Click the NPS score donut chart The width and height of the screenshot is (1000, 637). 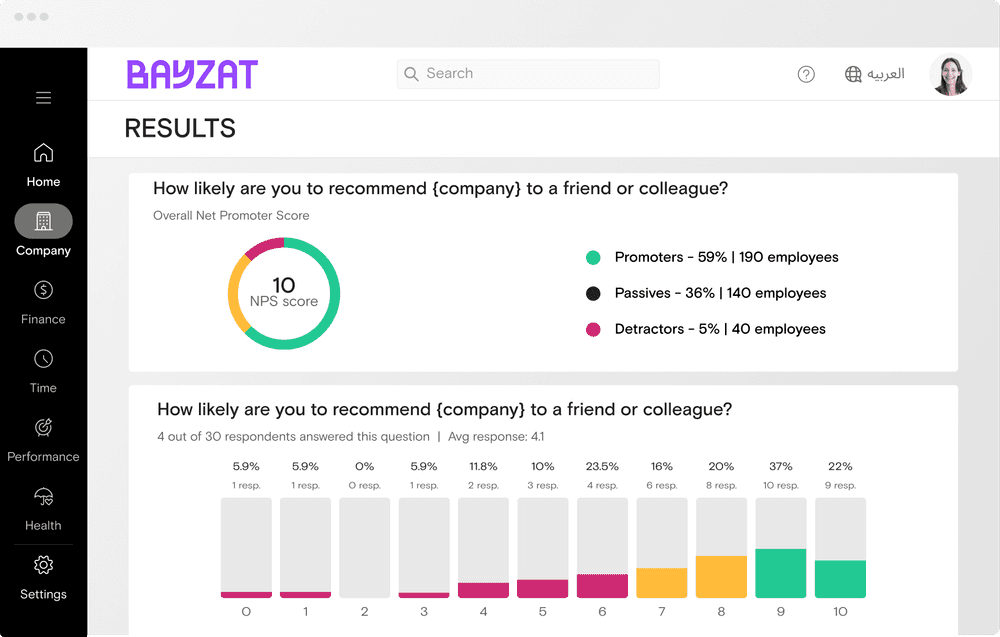tap(284, 293)
